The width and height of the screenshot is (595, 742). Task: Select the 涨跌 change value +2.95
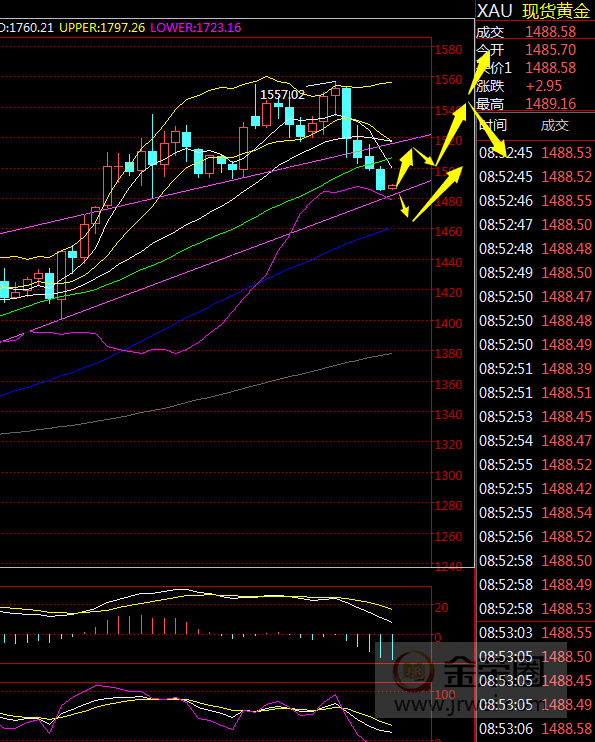pos(544,86)
